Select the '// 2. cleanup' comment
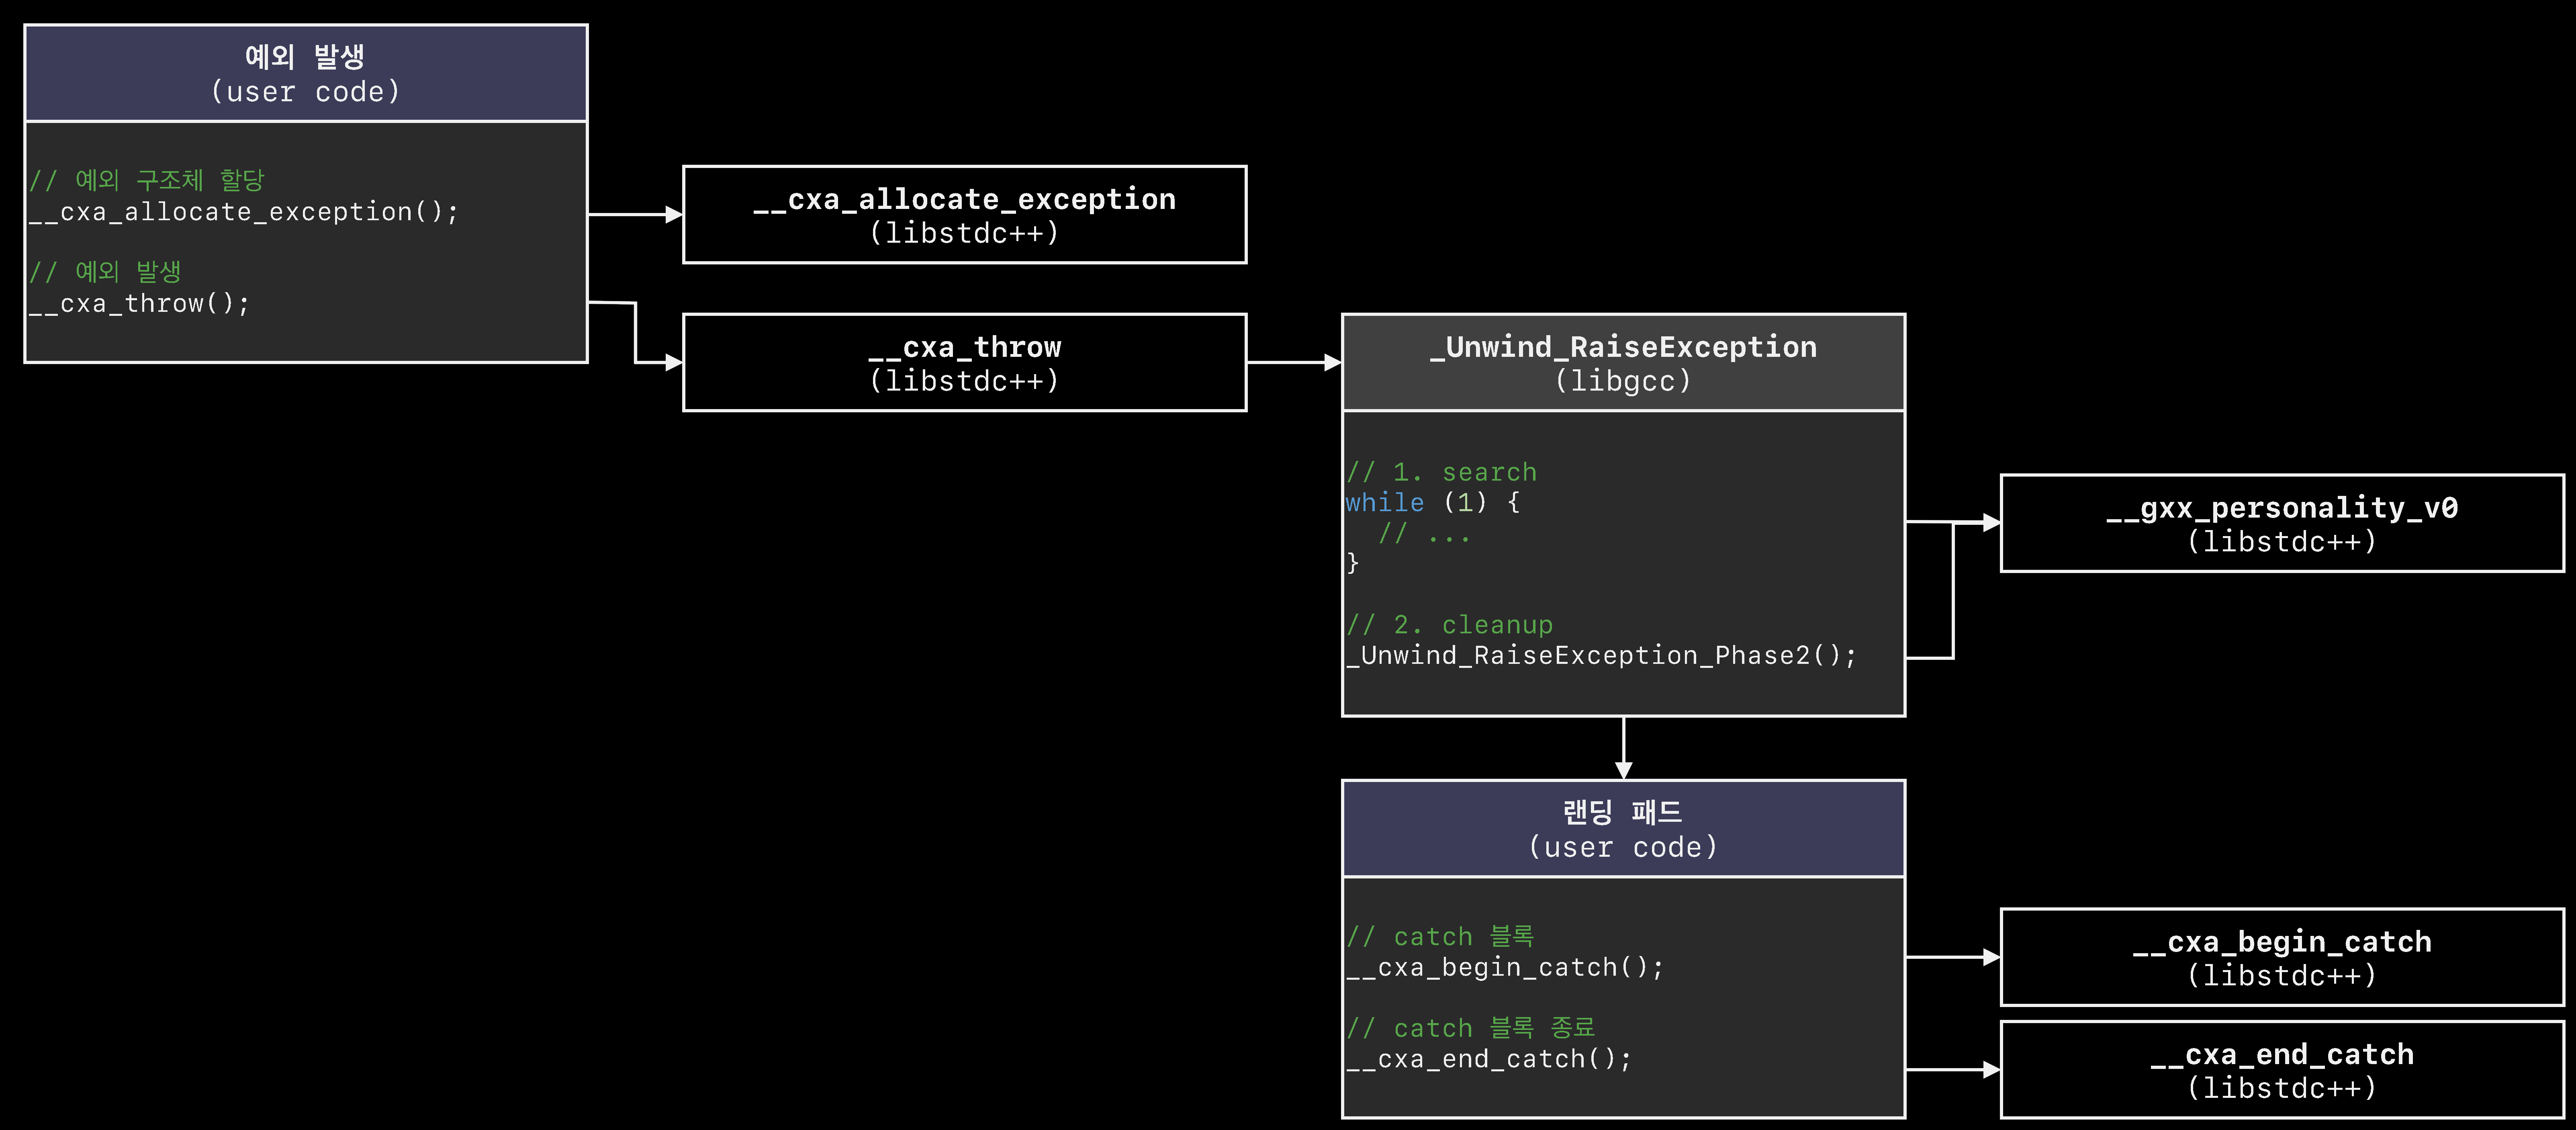Screen dimensions: 2576x1130 point(1449,625)
